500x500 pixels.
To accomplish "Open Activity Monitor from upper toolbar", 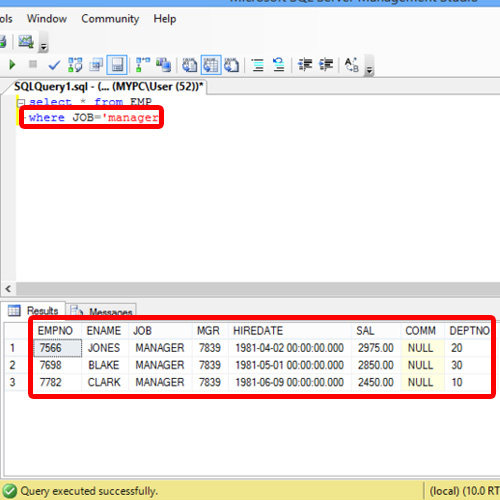I will click(x=26, y=42).
